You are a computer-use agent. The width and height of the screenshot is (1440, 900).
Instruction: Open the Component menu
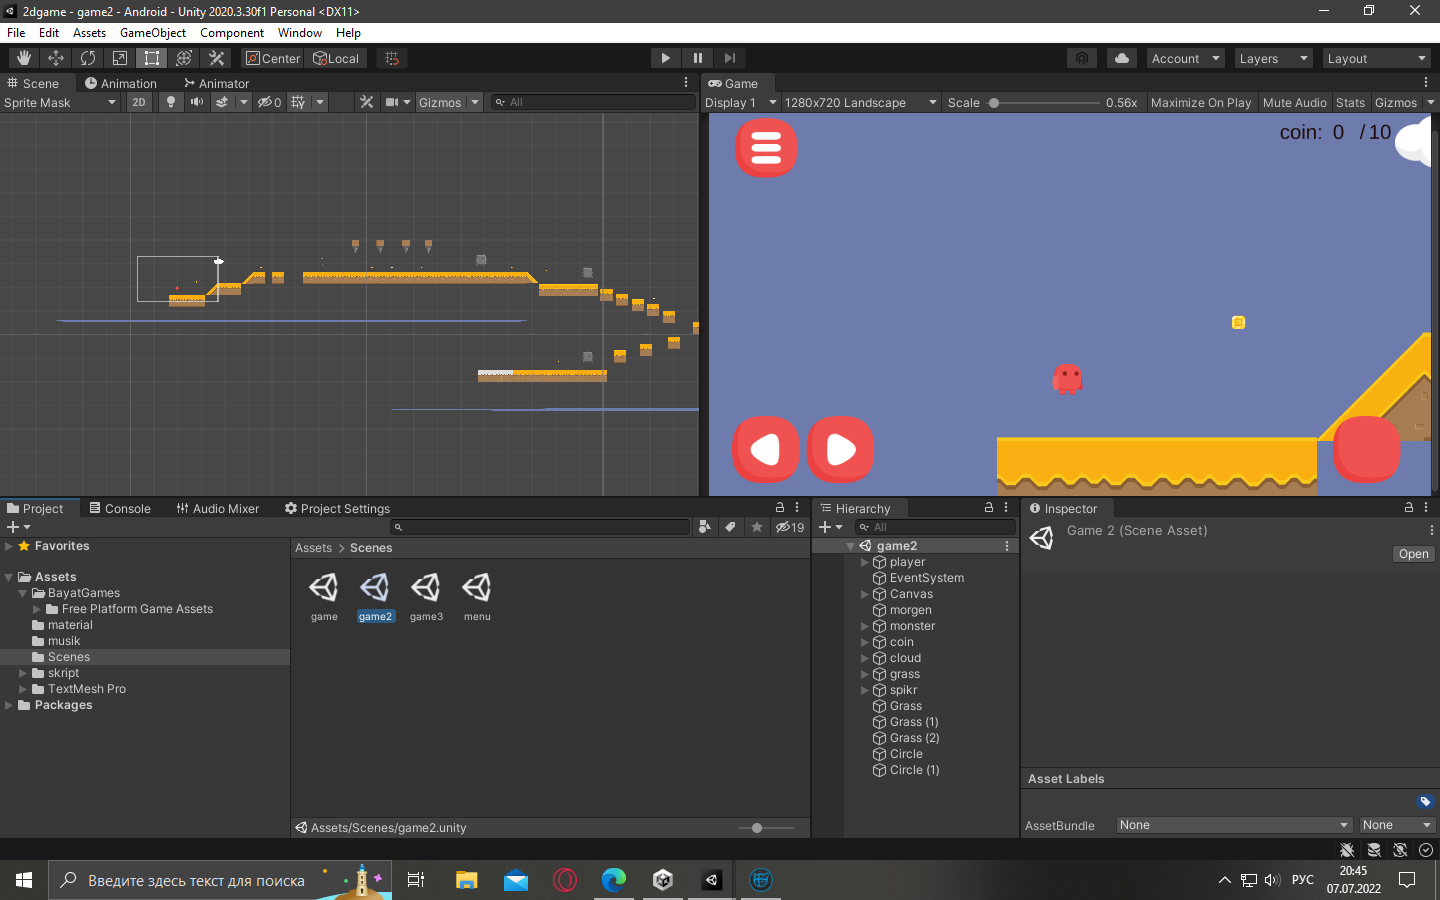(x=232, y=33)
